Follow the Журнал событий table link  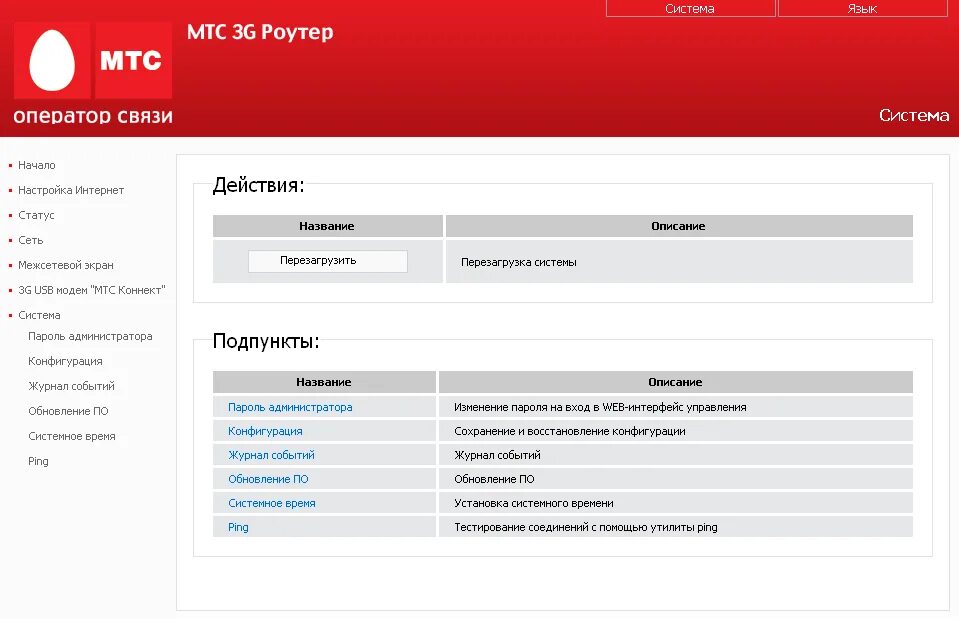pyautogui.click(x=271, y=455)
